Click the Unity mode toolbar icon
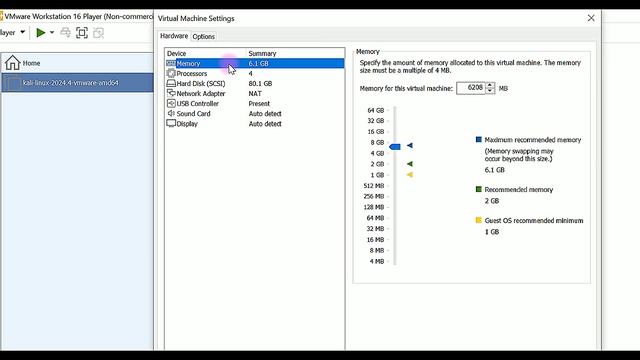This screenshot has height=360, width=640. [98, 33]
